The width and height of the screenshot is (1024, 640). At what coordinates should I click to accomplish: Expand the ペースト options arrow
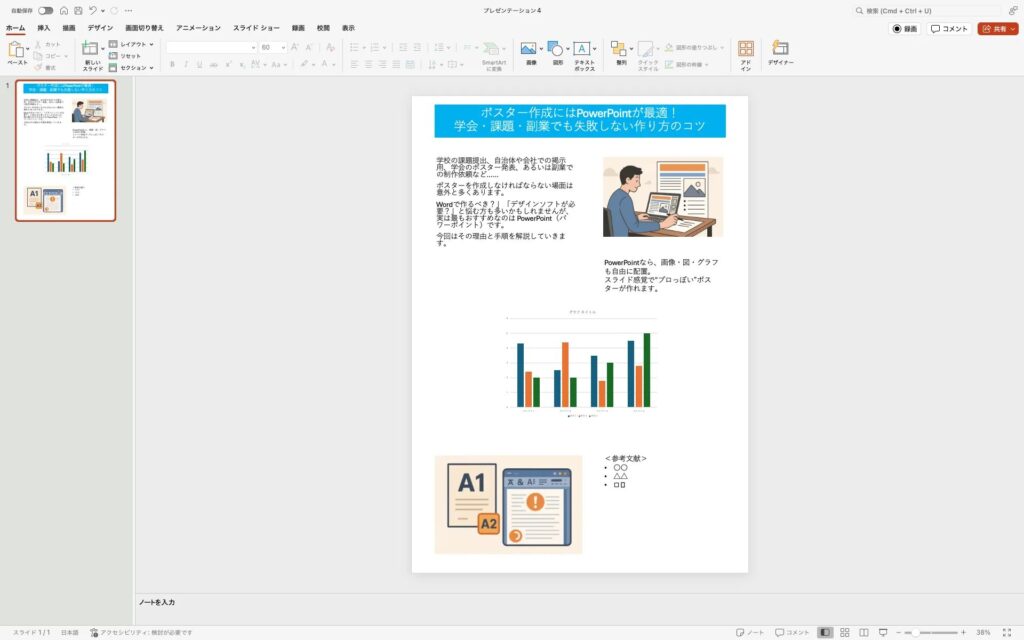point(27,49)
